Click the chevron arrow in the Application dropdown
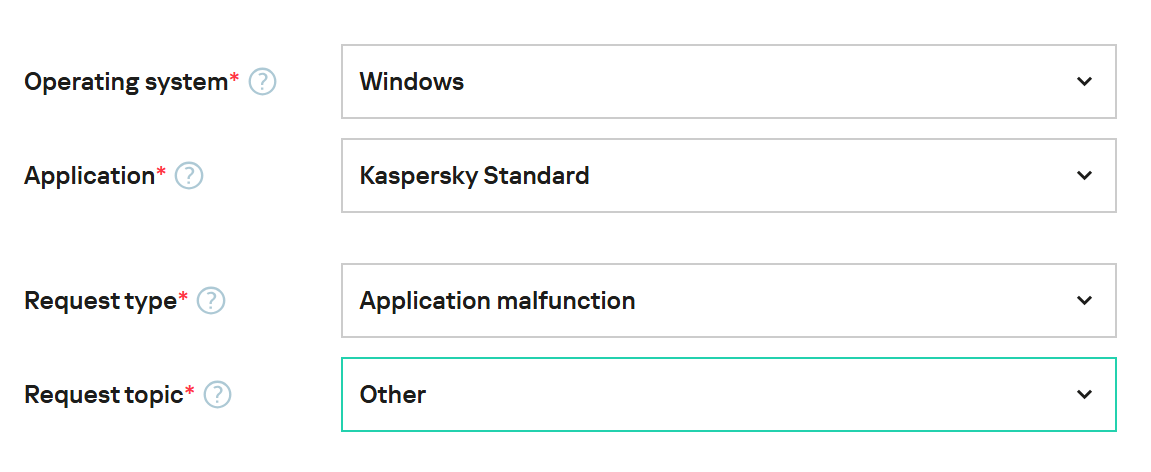 click(1084, 176)
